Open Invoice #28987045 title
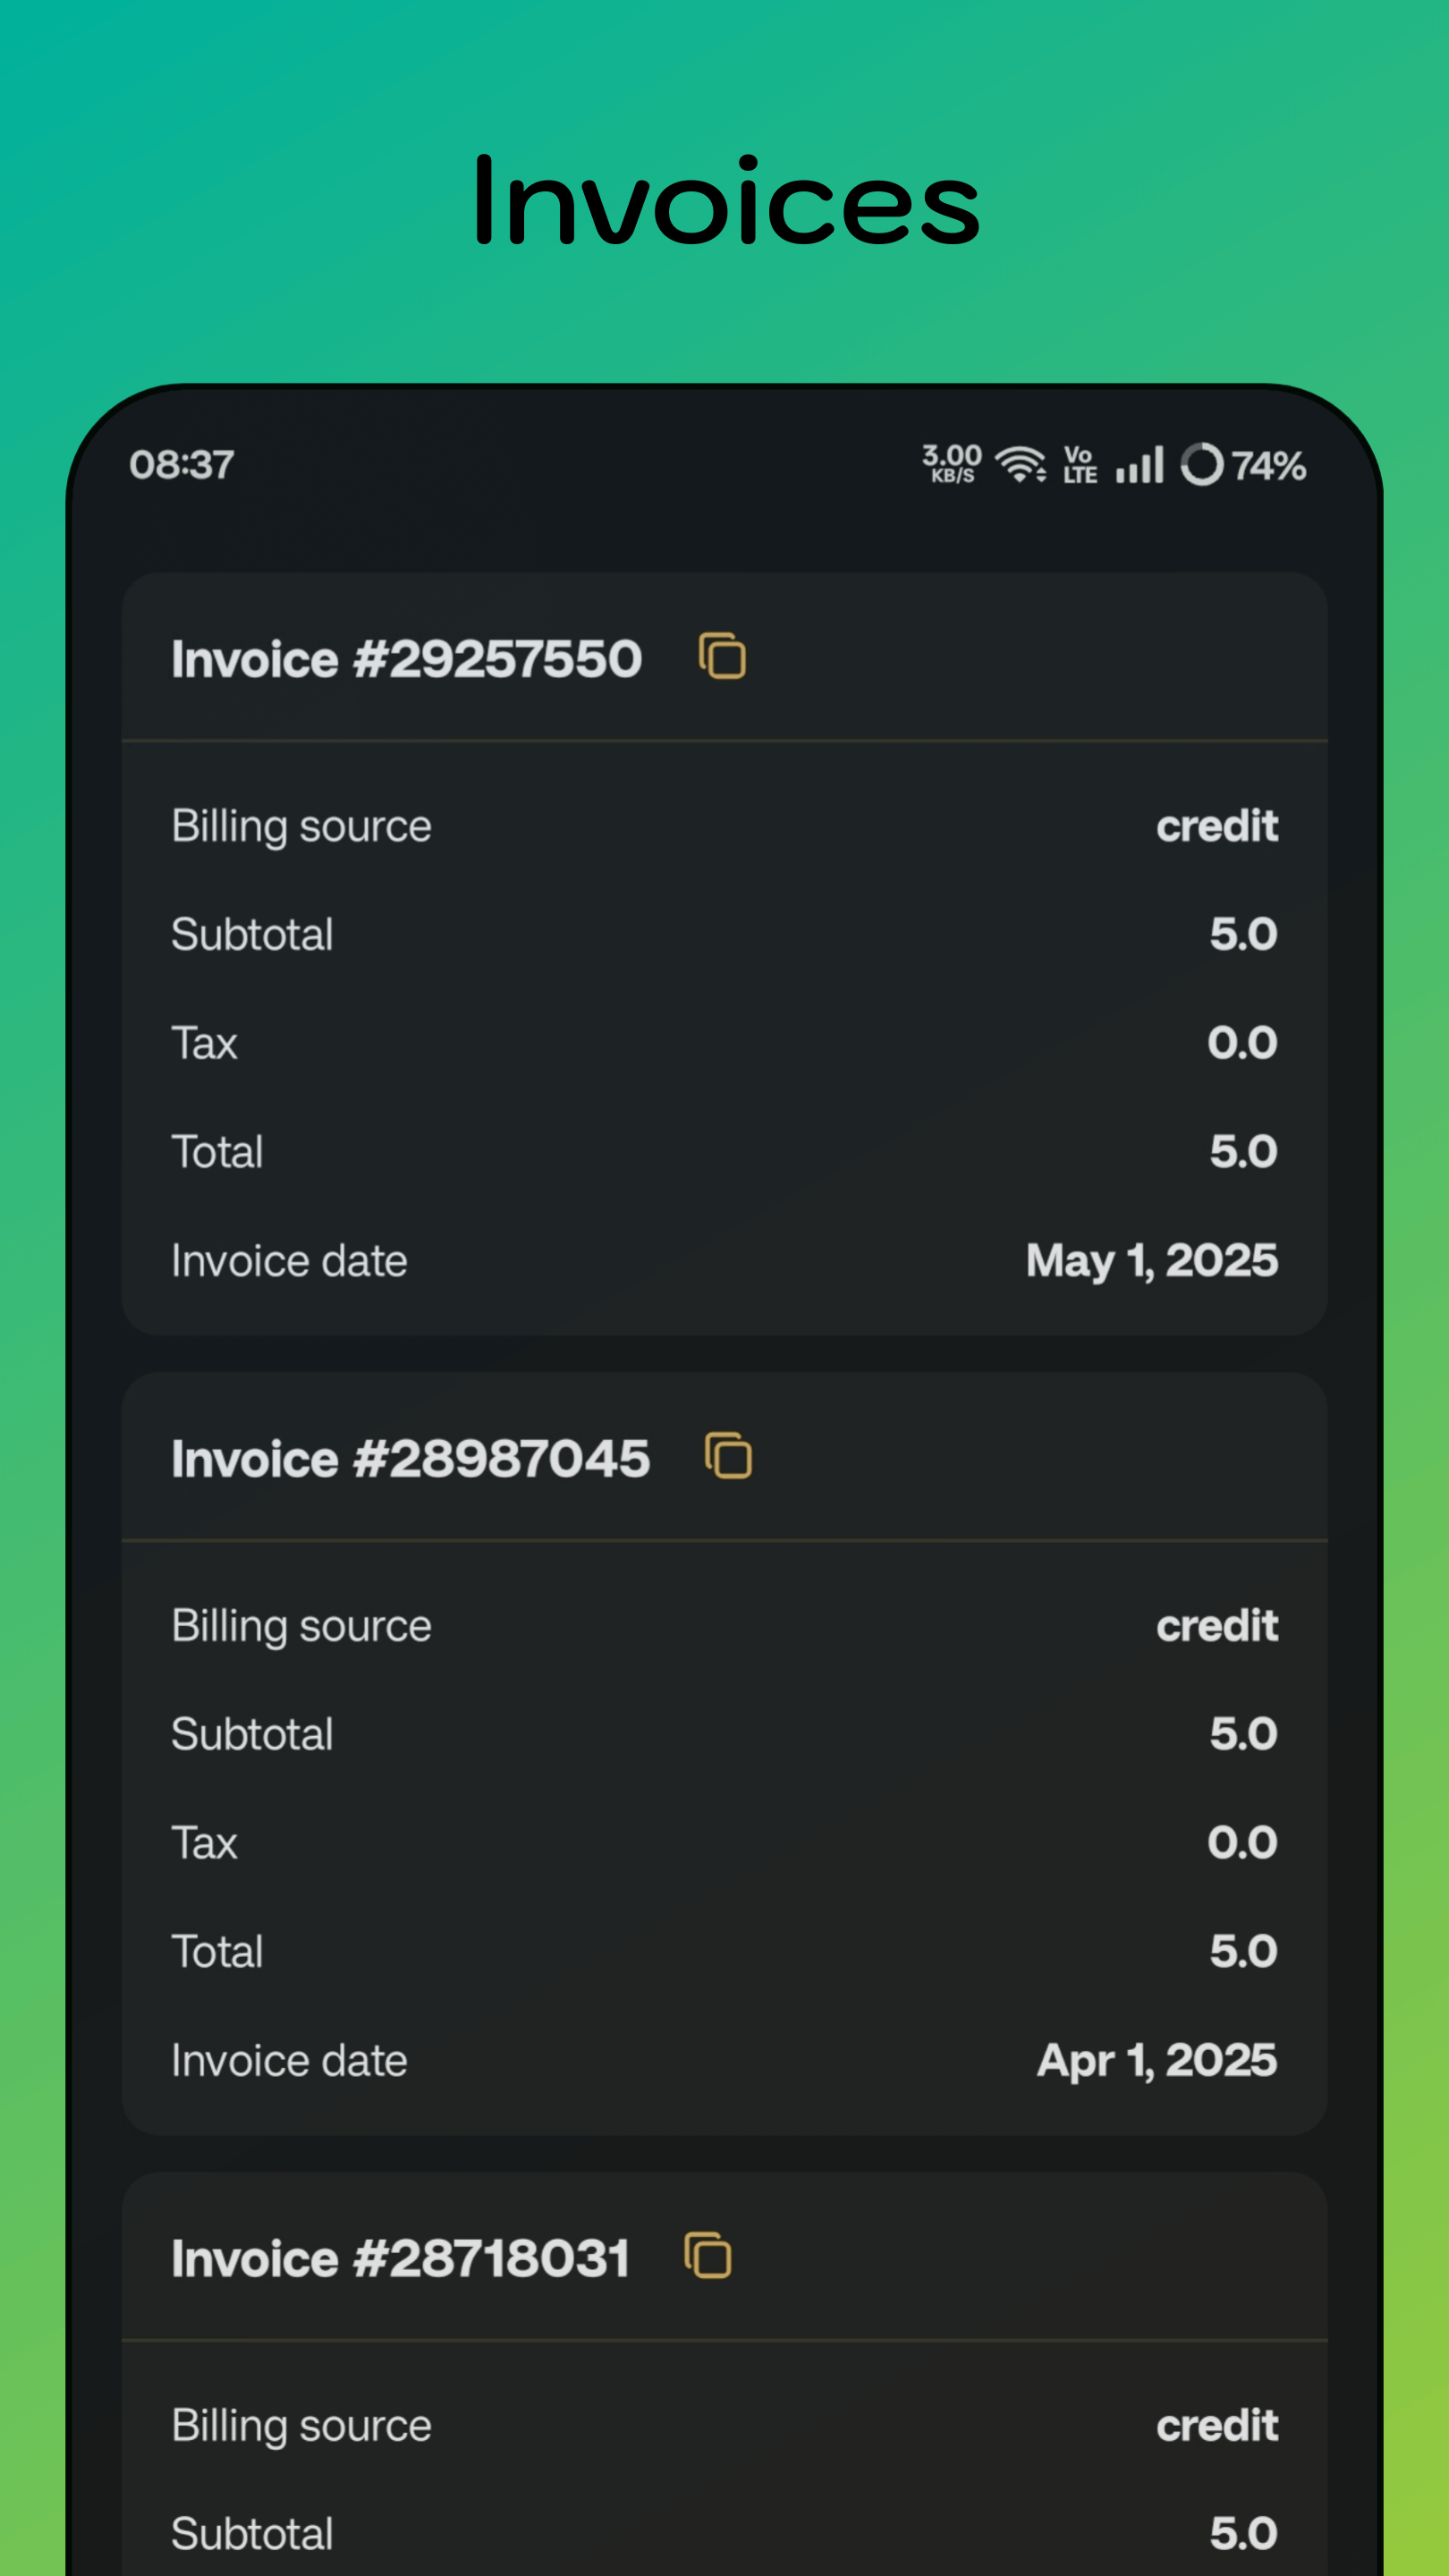 point(410,1458)
